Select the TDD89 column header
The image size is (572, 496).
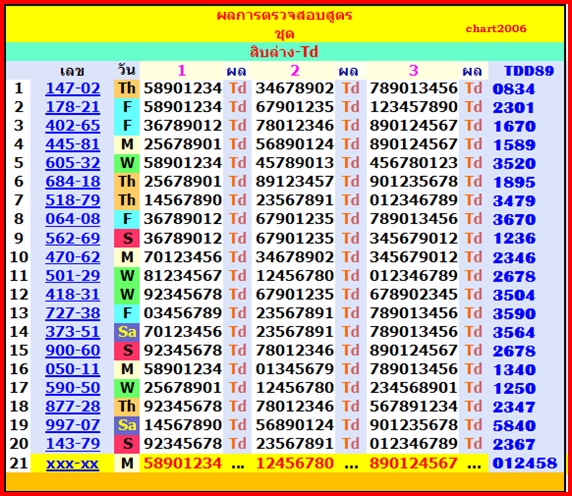[x=529, y=71]
